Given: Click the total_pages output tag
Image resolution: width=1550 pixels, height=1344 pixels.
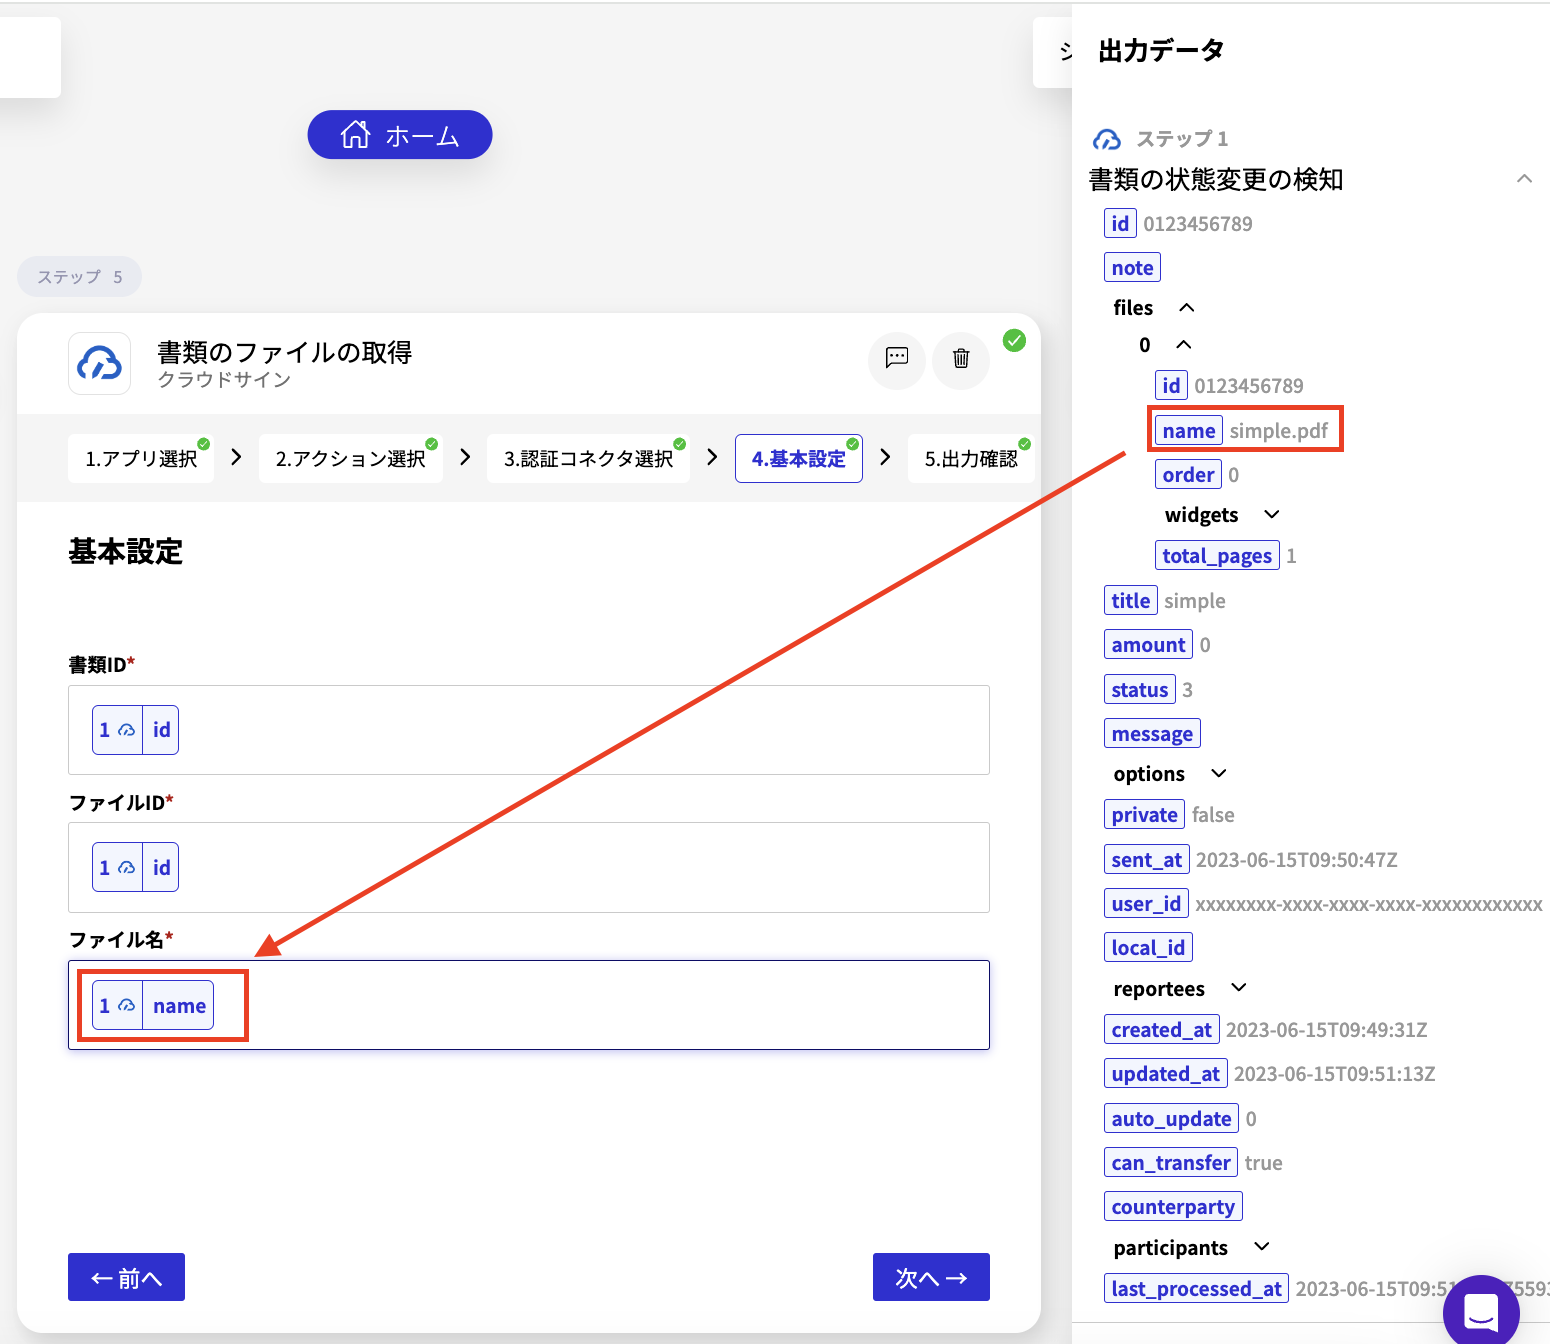Looking at the screenshot, I should point(1217,556).
